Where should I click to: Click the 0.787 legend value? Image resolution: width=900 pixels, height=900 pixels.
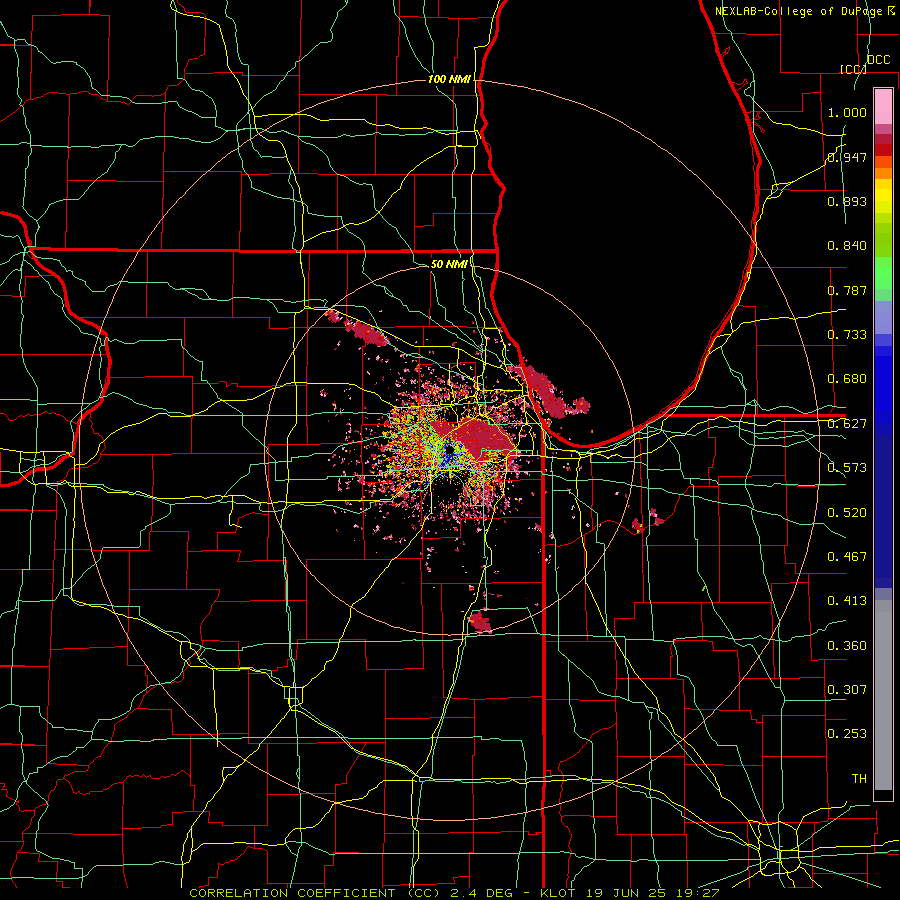(847, 290)
